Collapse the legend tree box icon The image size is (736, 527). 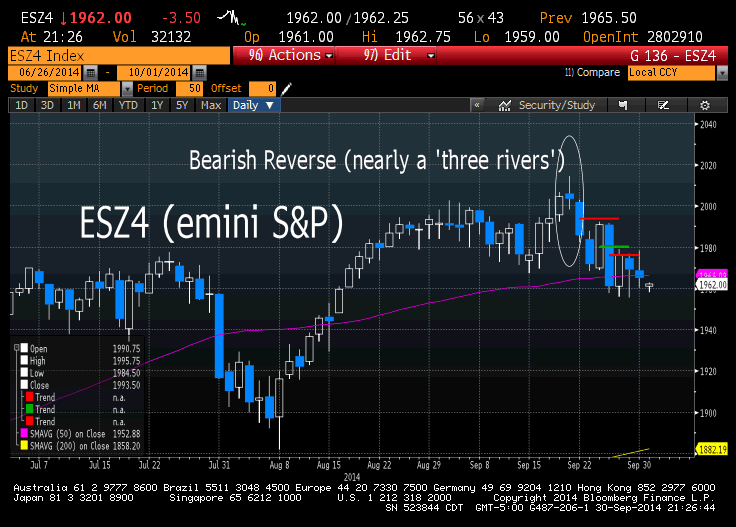coord(16,348)
